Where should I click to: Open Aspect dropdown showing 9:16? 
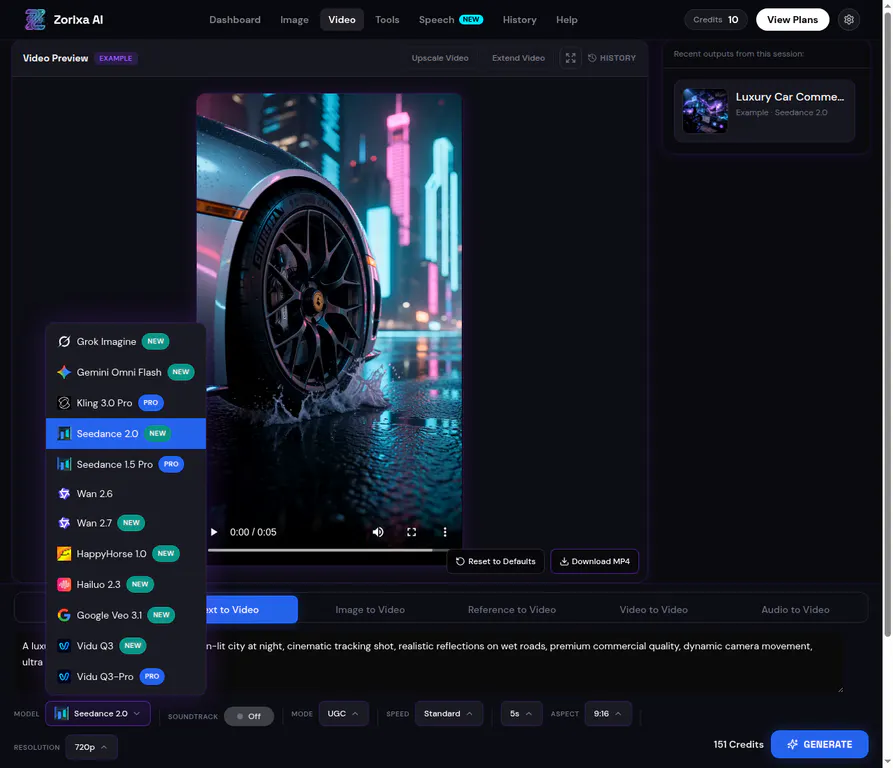608,714
